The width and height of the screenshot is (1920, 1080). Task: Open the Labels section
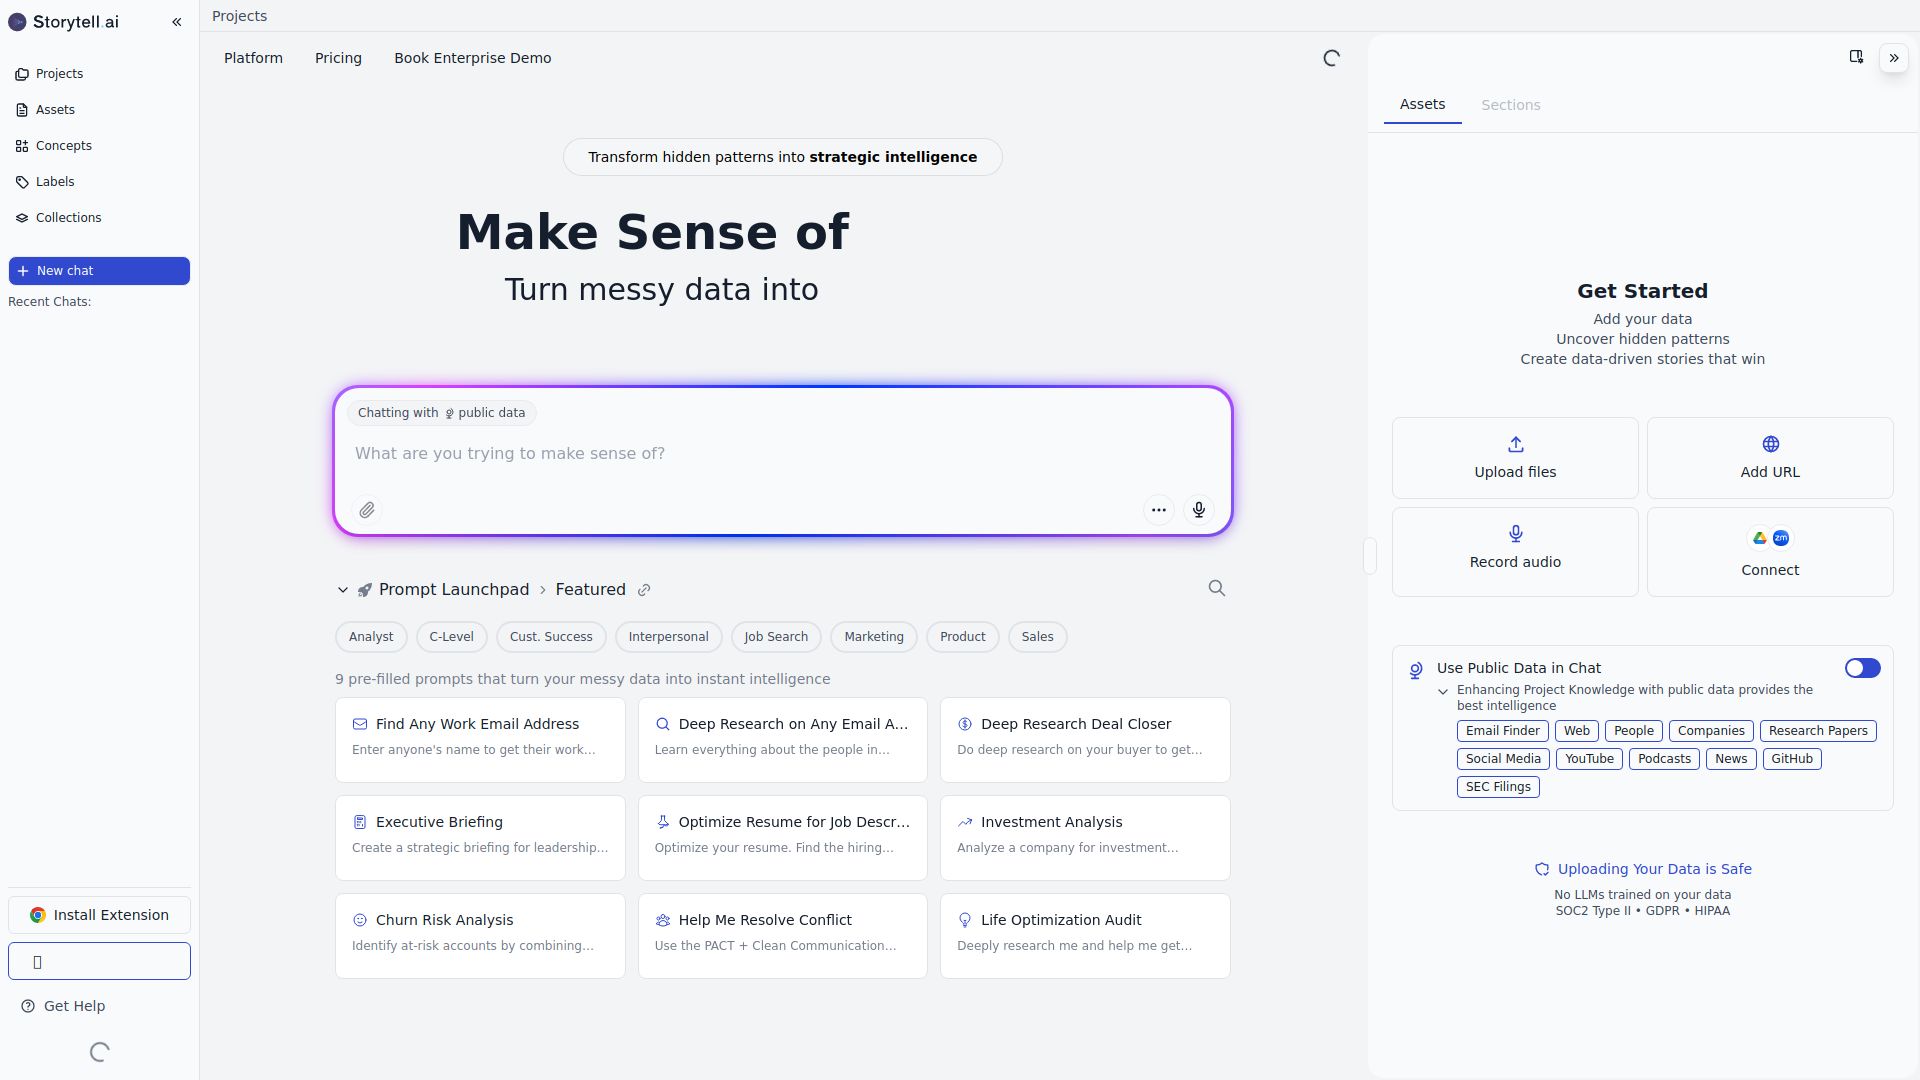point(54,181)
